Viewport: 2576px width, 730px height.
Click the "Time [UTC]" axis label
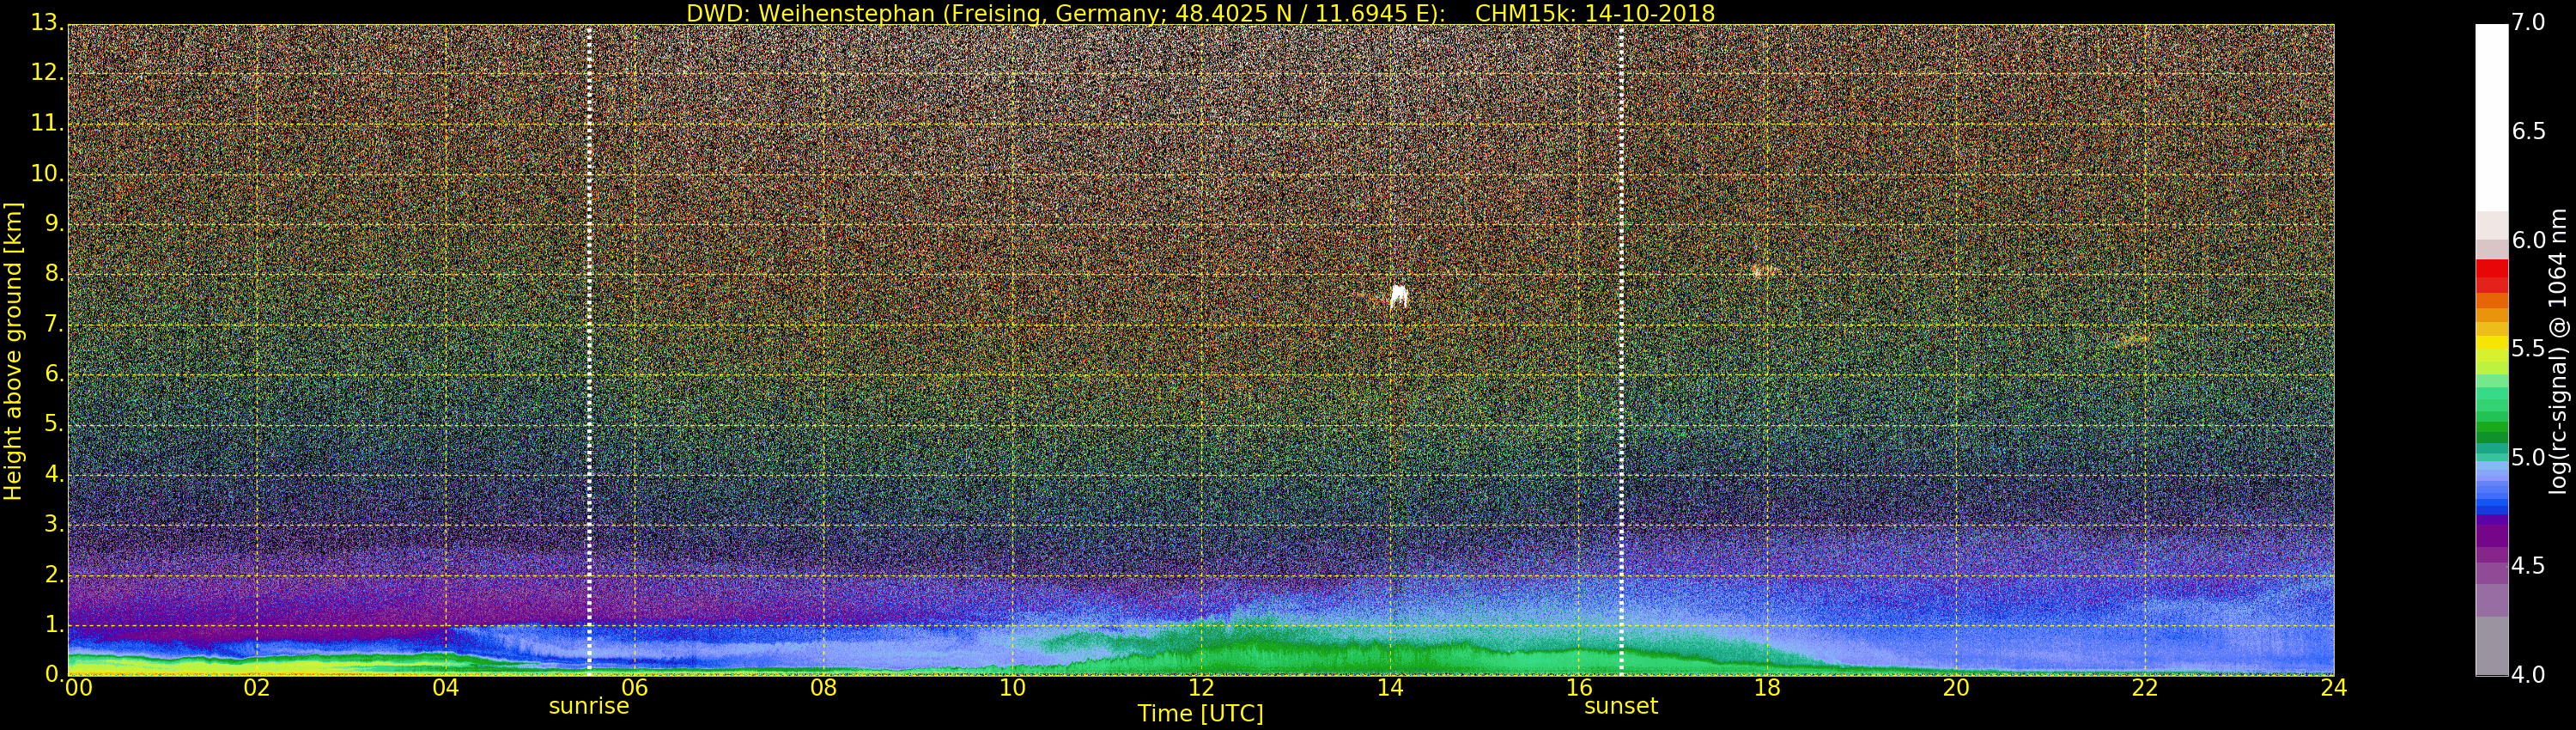pos(1200,714)
